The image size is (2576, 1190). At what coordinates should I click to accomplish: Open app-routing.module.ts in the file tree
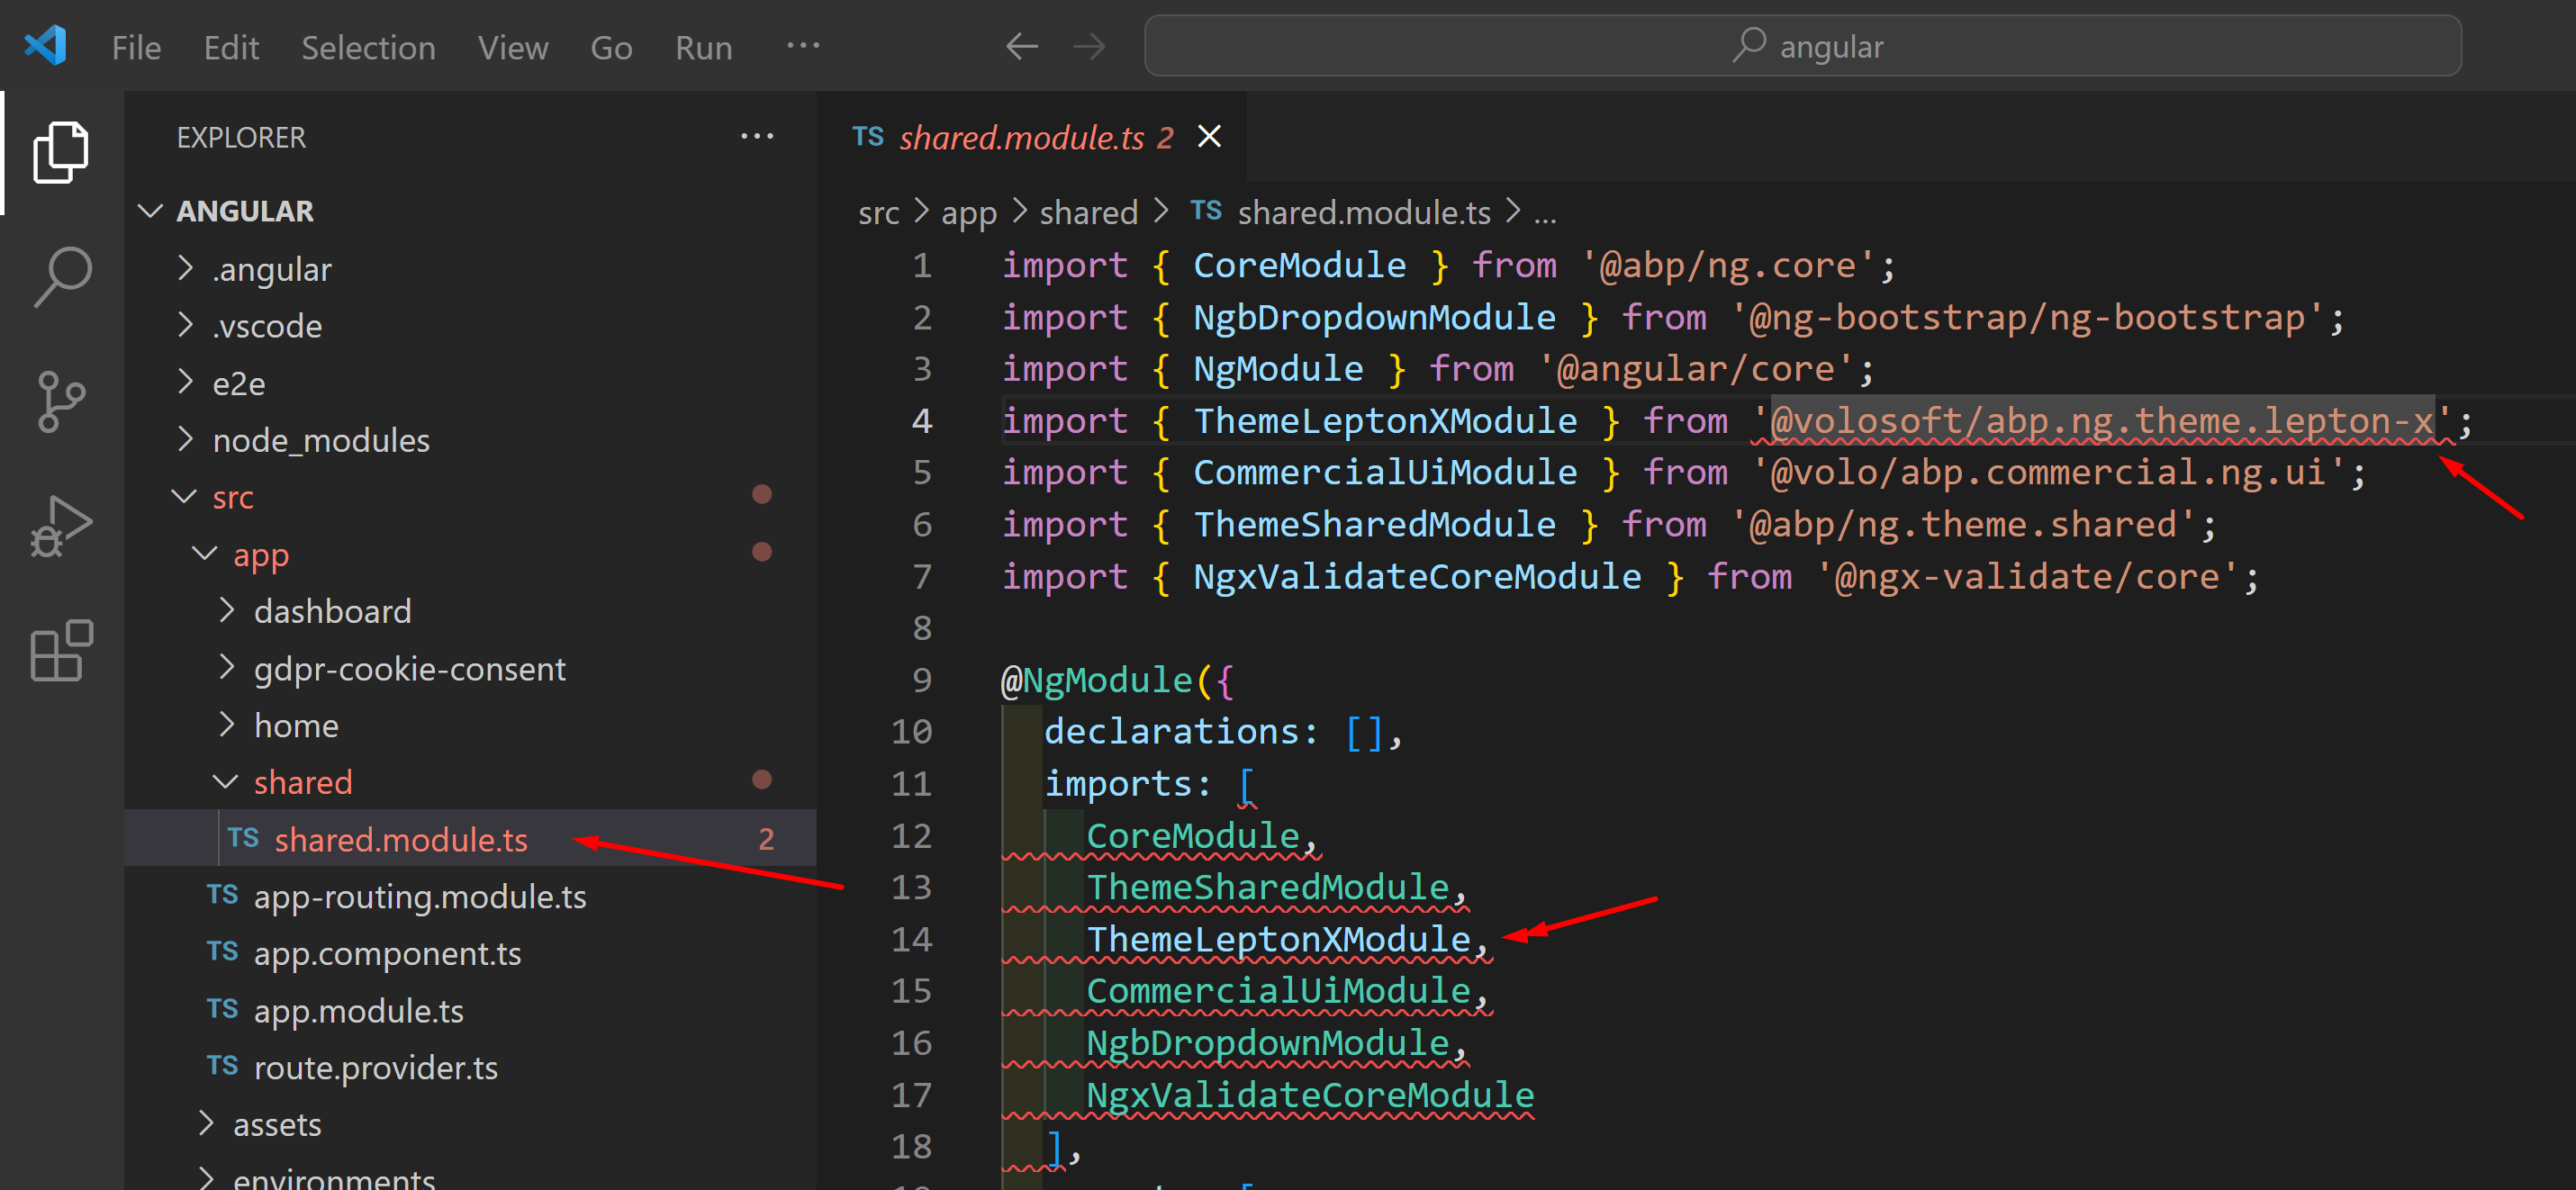[419, 897]
